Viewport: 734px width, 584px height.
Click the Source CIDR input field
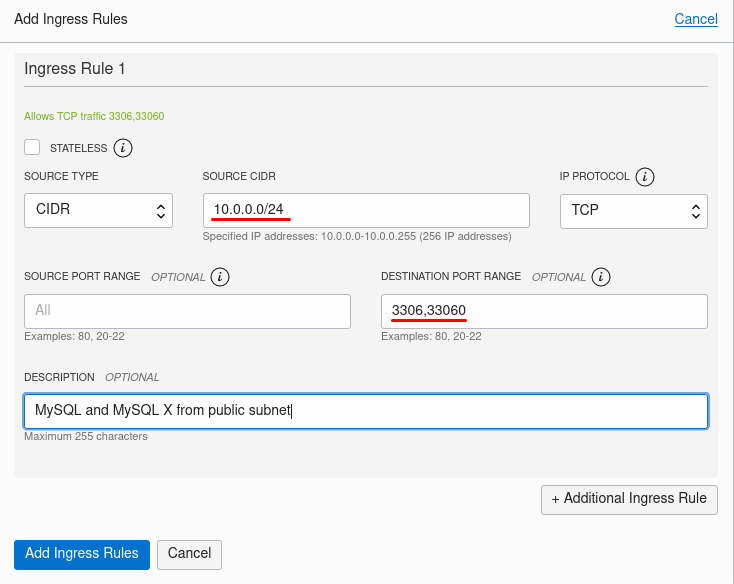coord(366,211)
